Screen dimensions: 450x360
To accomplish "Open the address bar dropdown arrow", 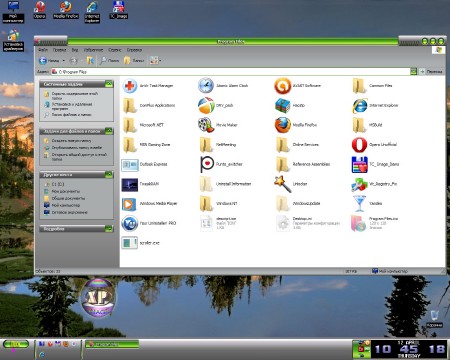I will pos(414,71).
